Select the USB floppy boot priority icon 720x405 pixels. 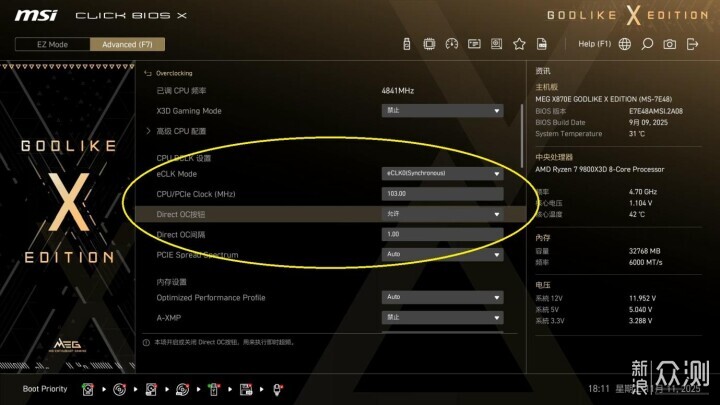246,389
